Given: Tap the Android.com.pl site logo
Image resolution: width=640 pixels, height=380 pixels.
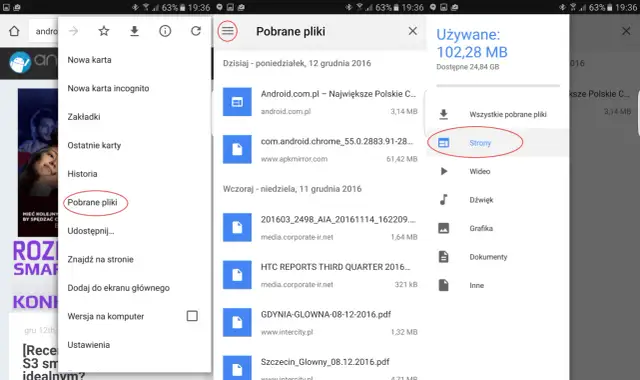Looking at the screenshot, I should pyautogui.click(x=20, y=62).
